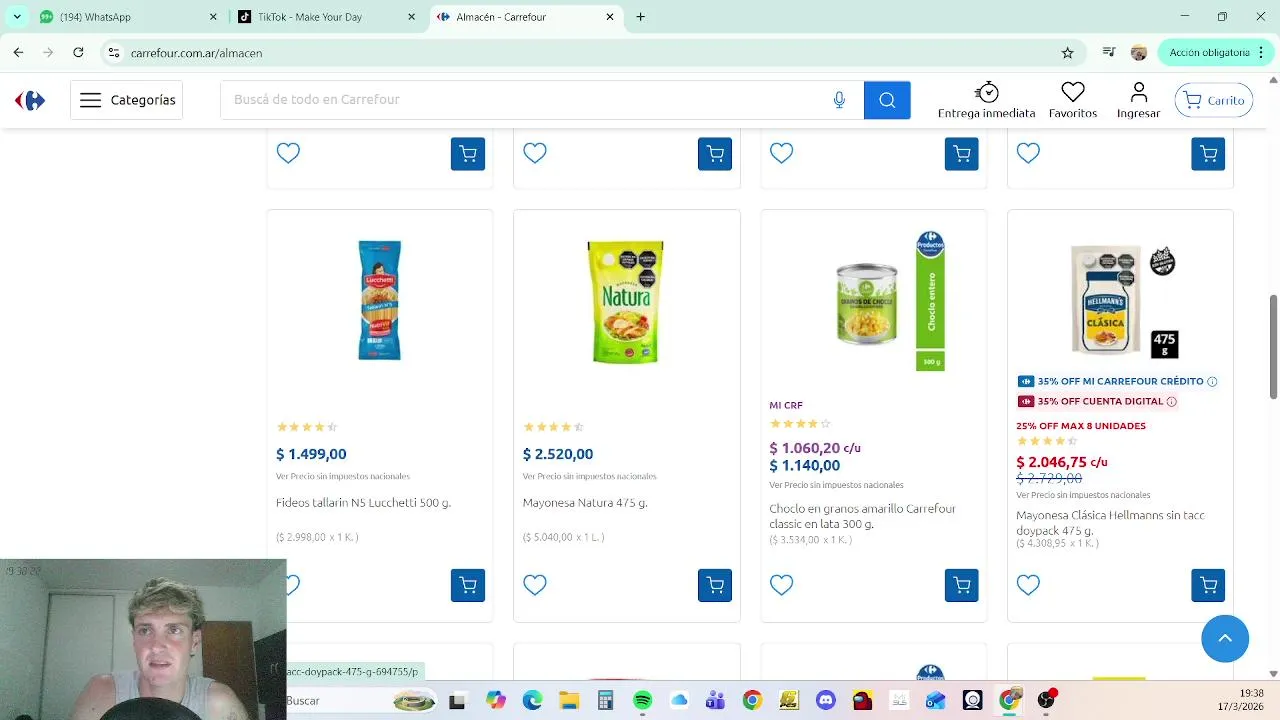Open a new browser tab

coord(641,17)
